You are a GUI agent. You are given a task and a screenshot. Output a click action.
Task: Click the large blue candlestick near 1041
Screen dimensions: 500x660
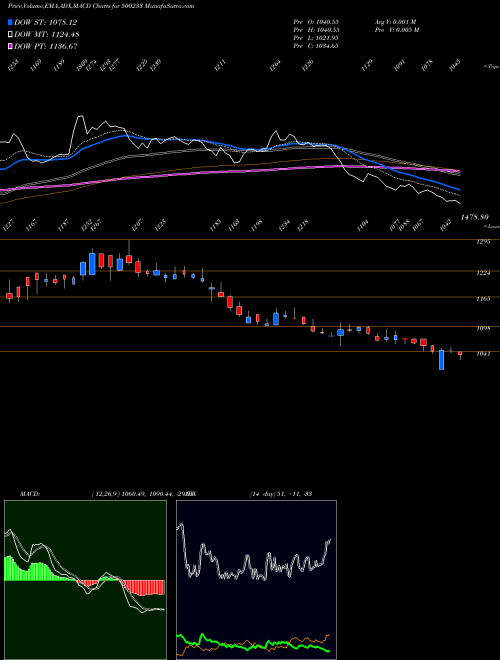(441, 360)
